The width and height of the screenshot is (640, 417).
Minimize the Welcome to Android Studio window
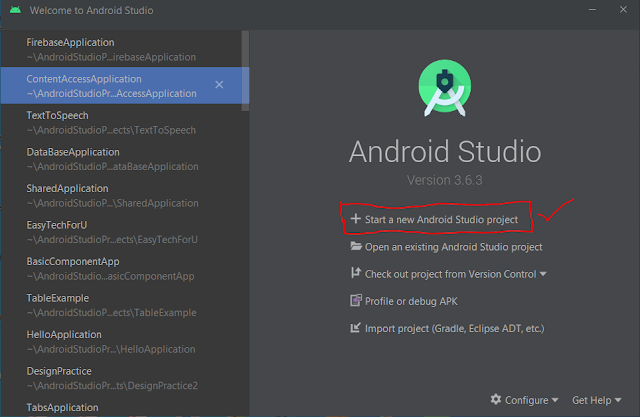(592, 9)
